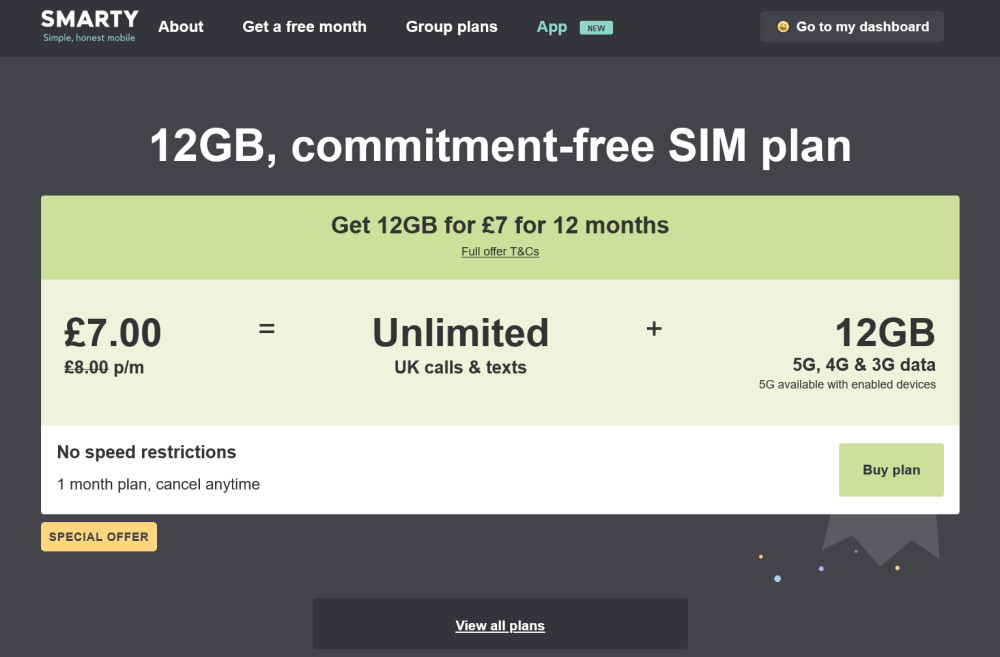Image resolution: width=1000 pixels, height=657 pixels.
Task: Click the SPECIAL OFFER badge
Action: tap(98, 536)
